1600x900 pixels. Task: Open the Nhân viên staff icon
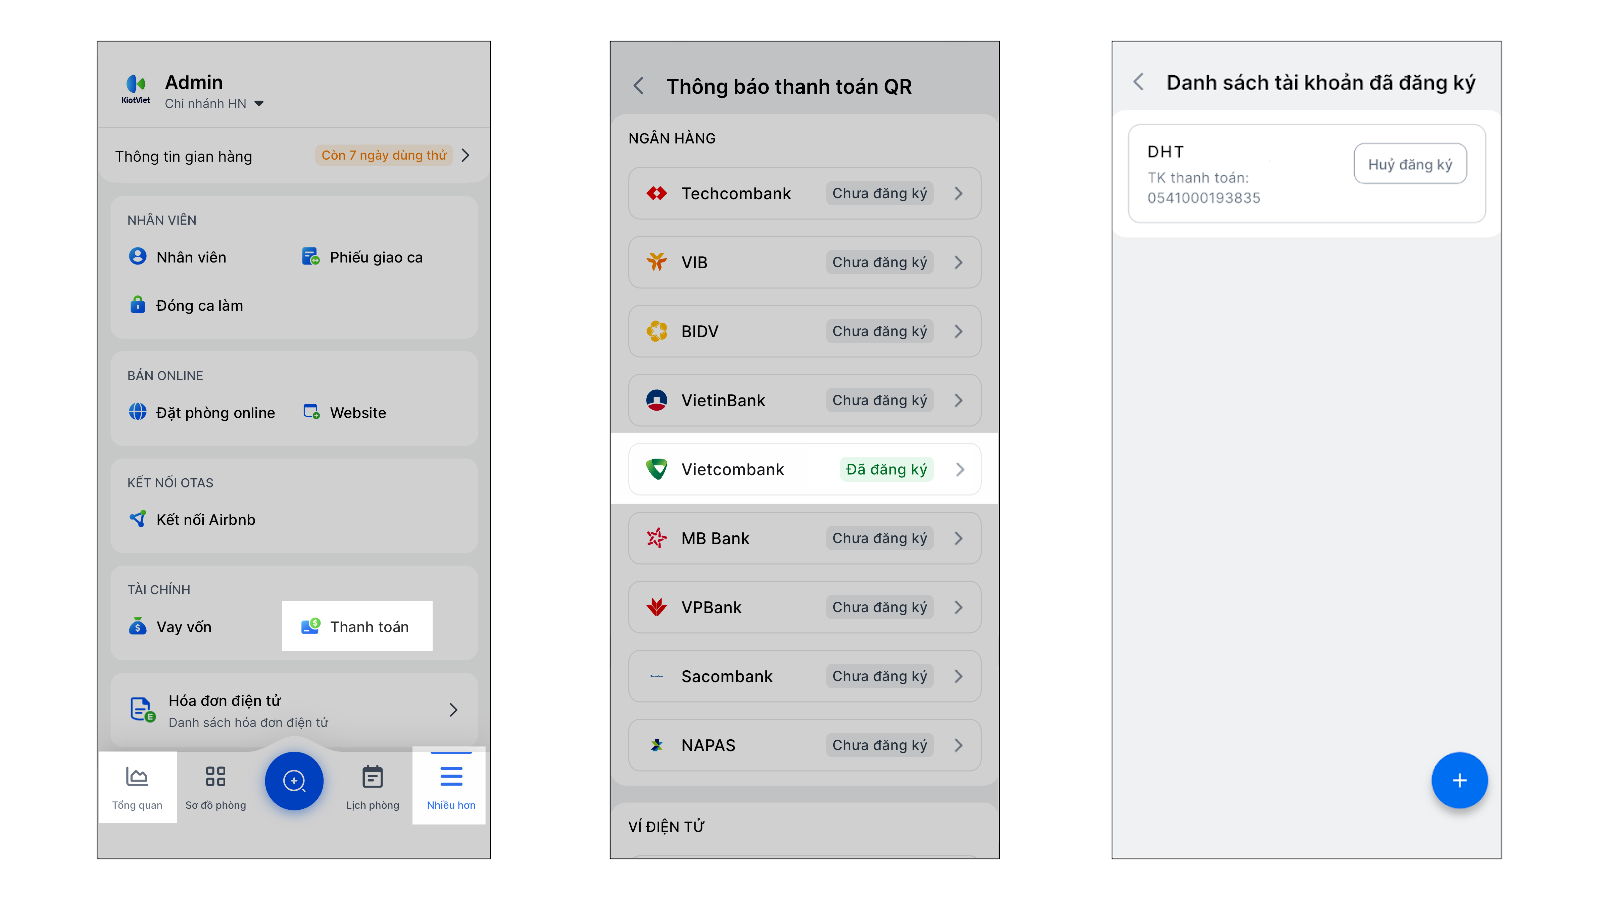pyautogui.click(x=138, y=257)
